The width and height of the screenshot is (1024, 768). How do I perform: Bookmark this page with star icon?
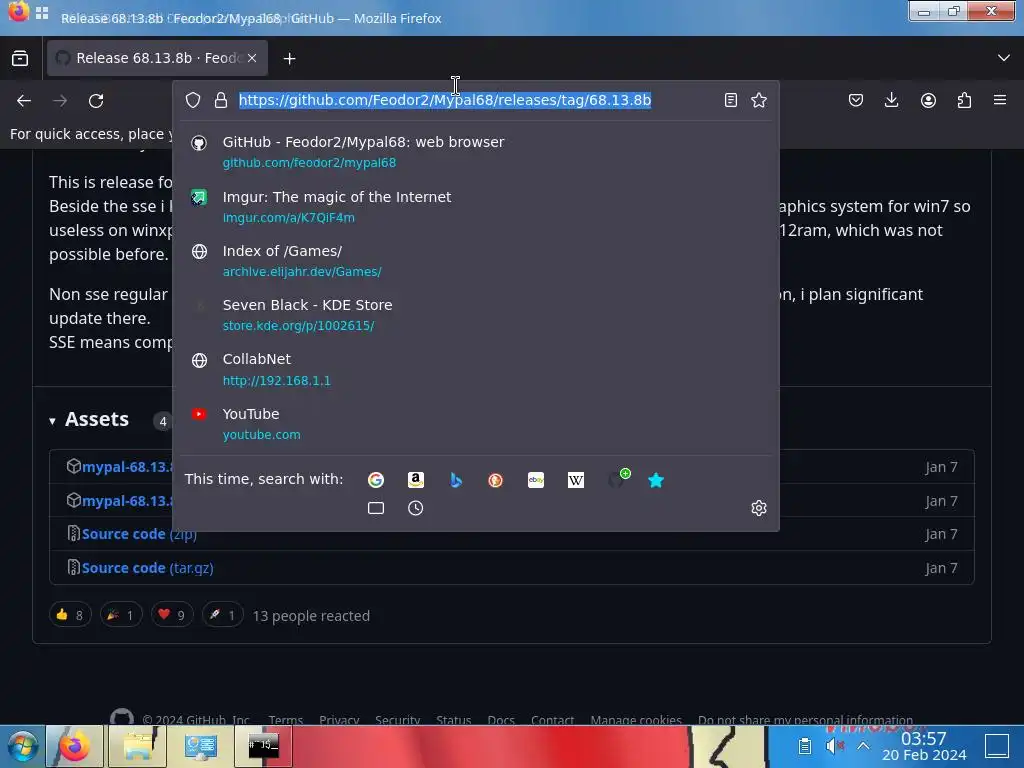click(x=759, y=100)
